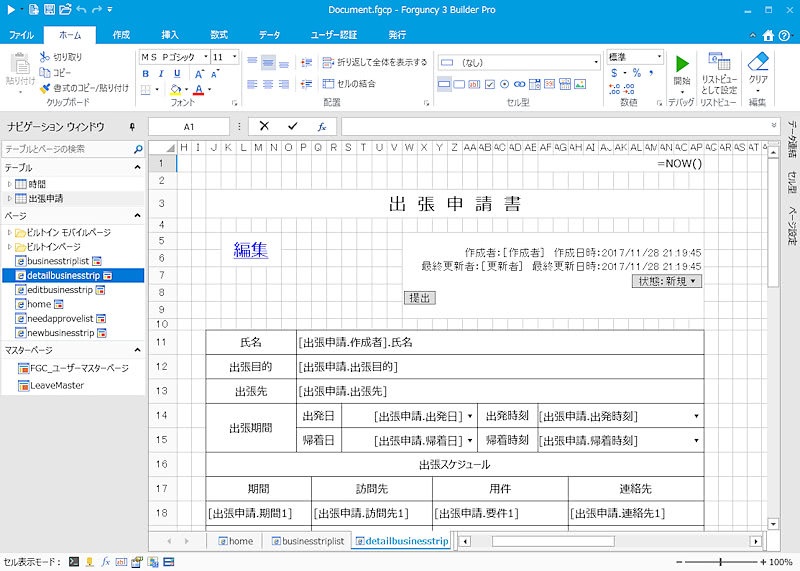800x571 pixels.
Task: Toggle Bold text formatting
Action: (147, 74)
